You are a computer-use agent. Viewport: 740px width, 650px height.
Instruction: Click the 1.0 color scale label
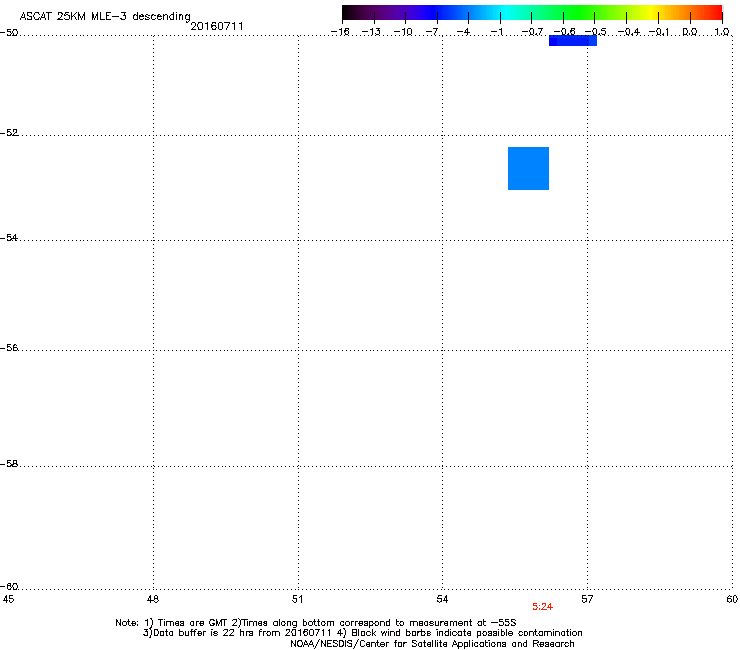click(722, 32)
